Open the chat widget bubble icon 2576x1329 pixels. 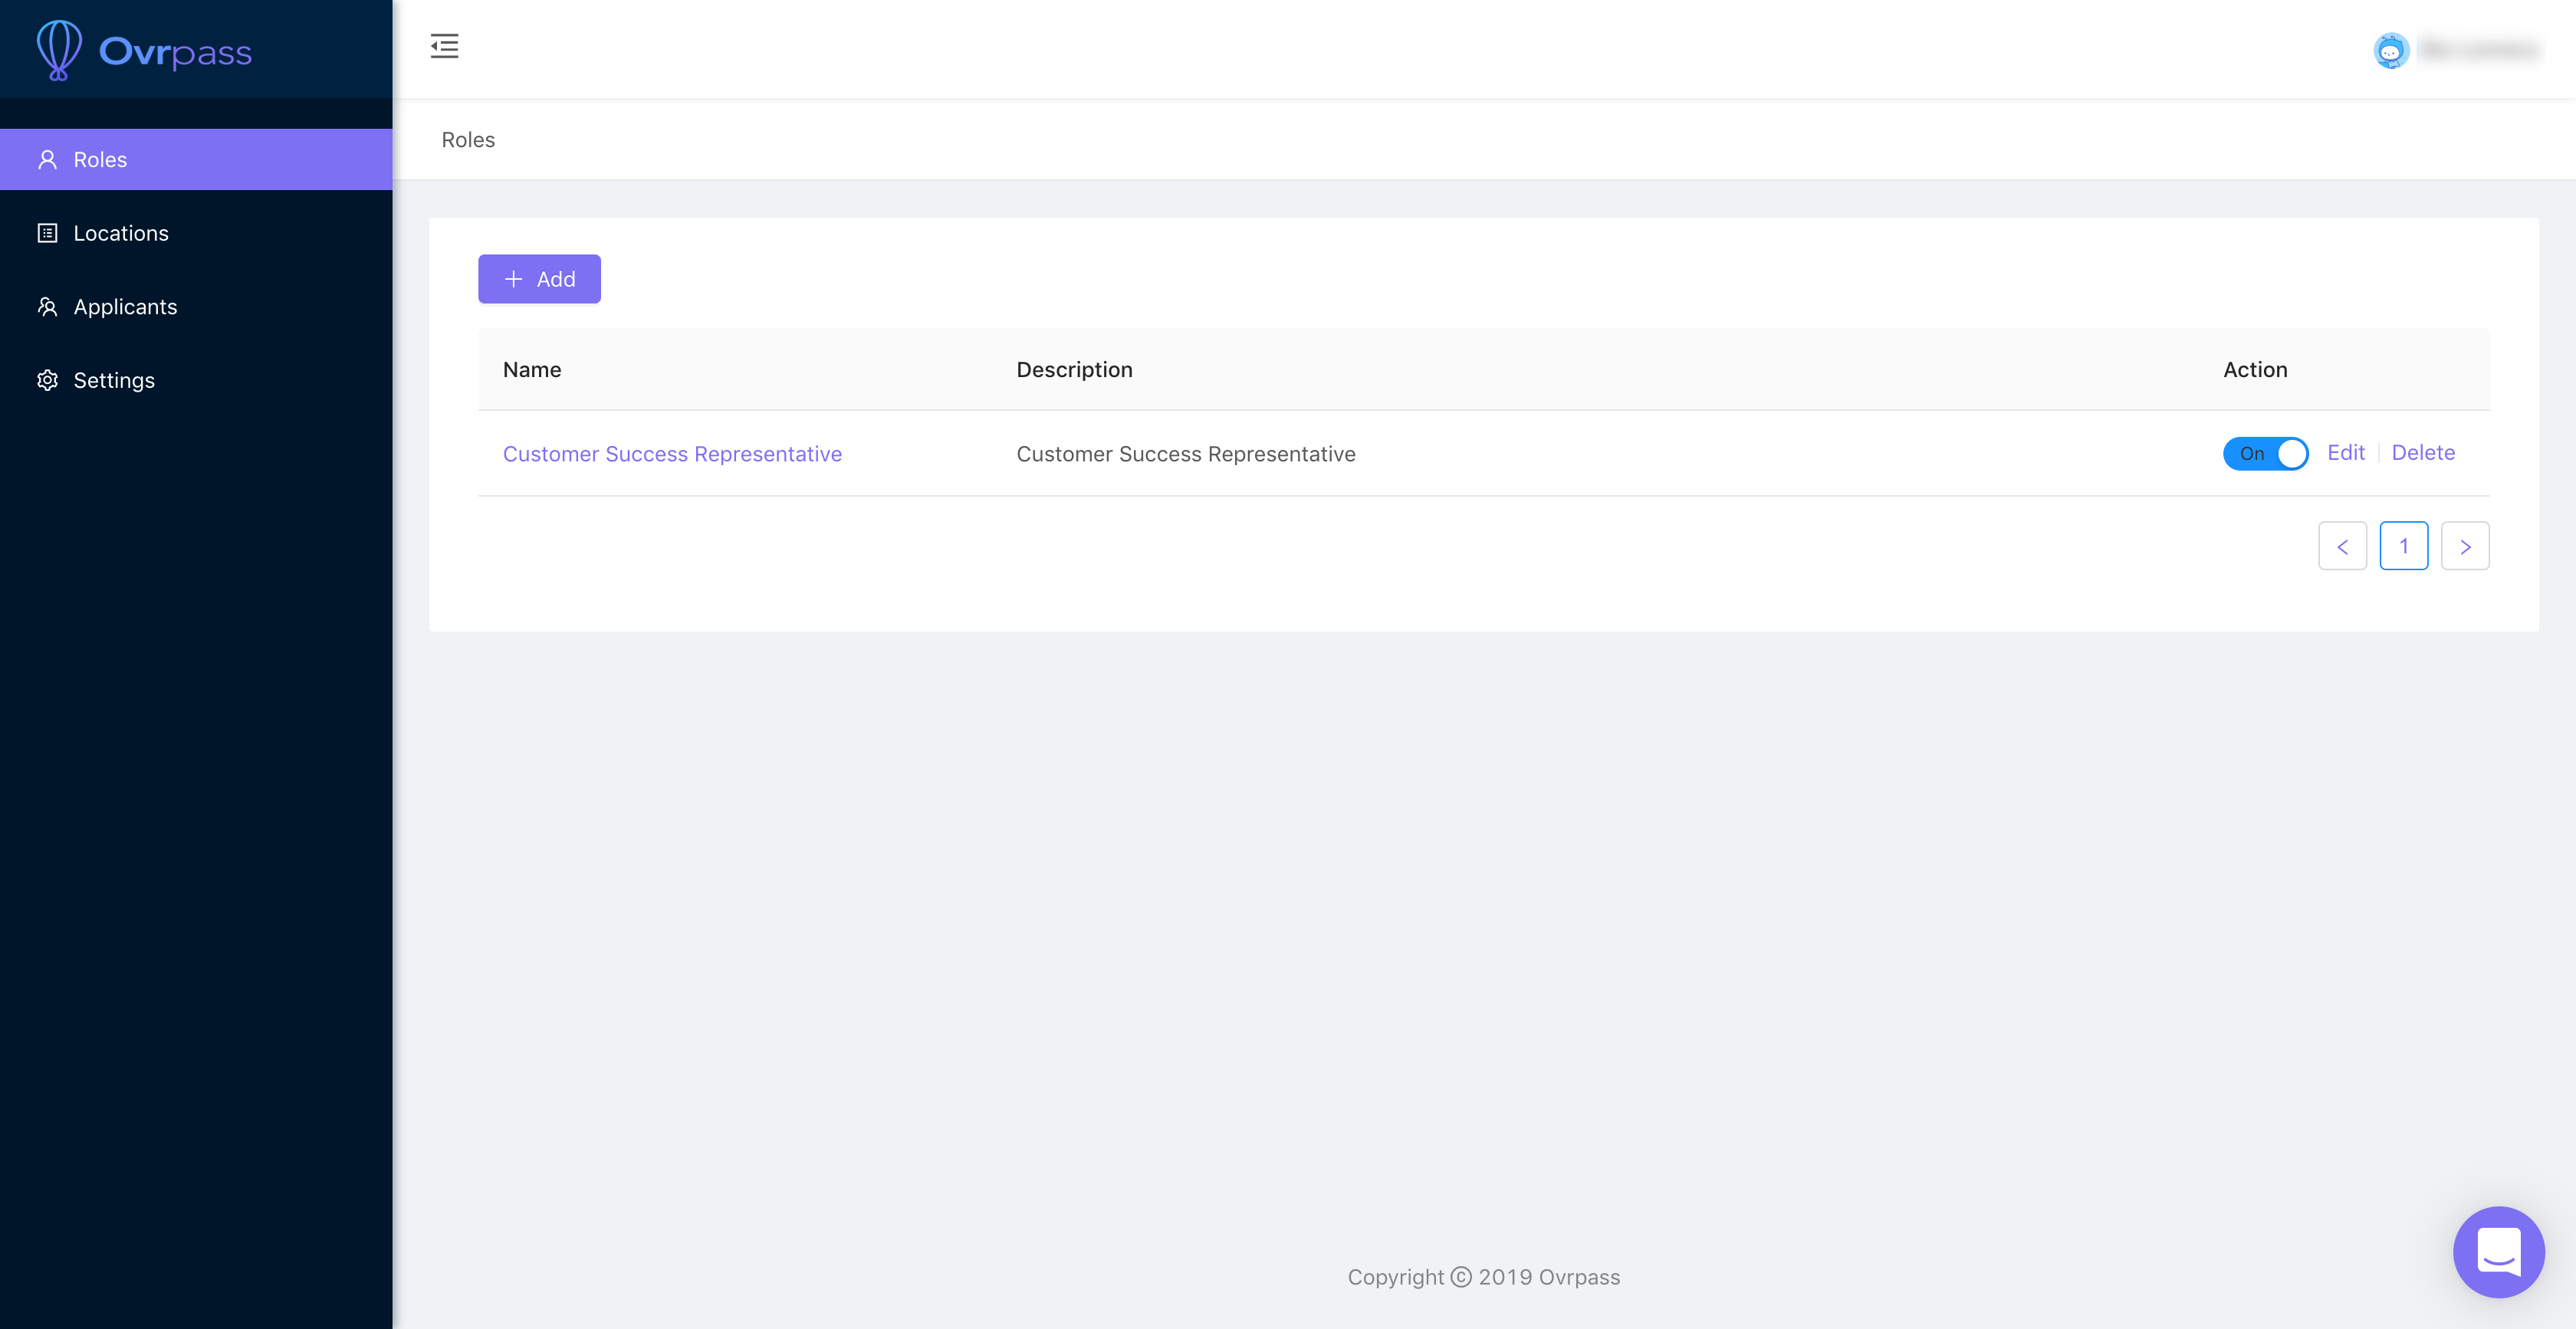pos(2498,1251)
